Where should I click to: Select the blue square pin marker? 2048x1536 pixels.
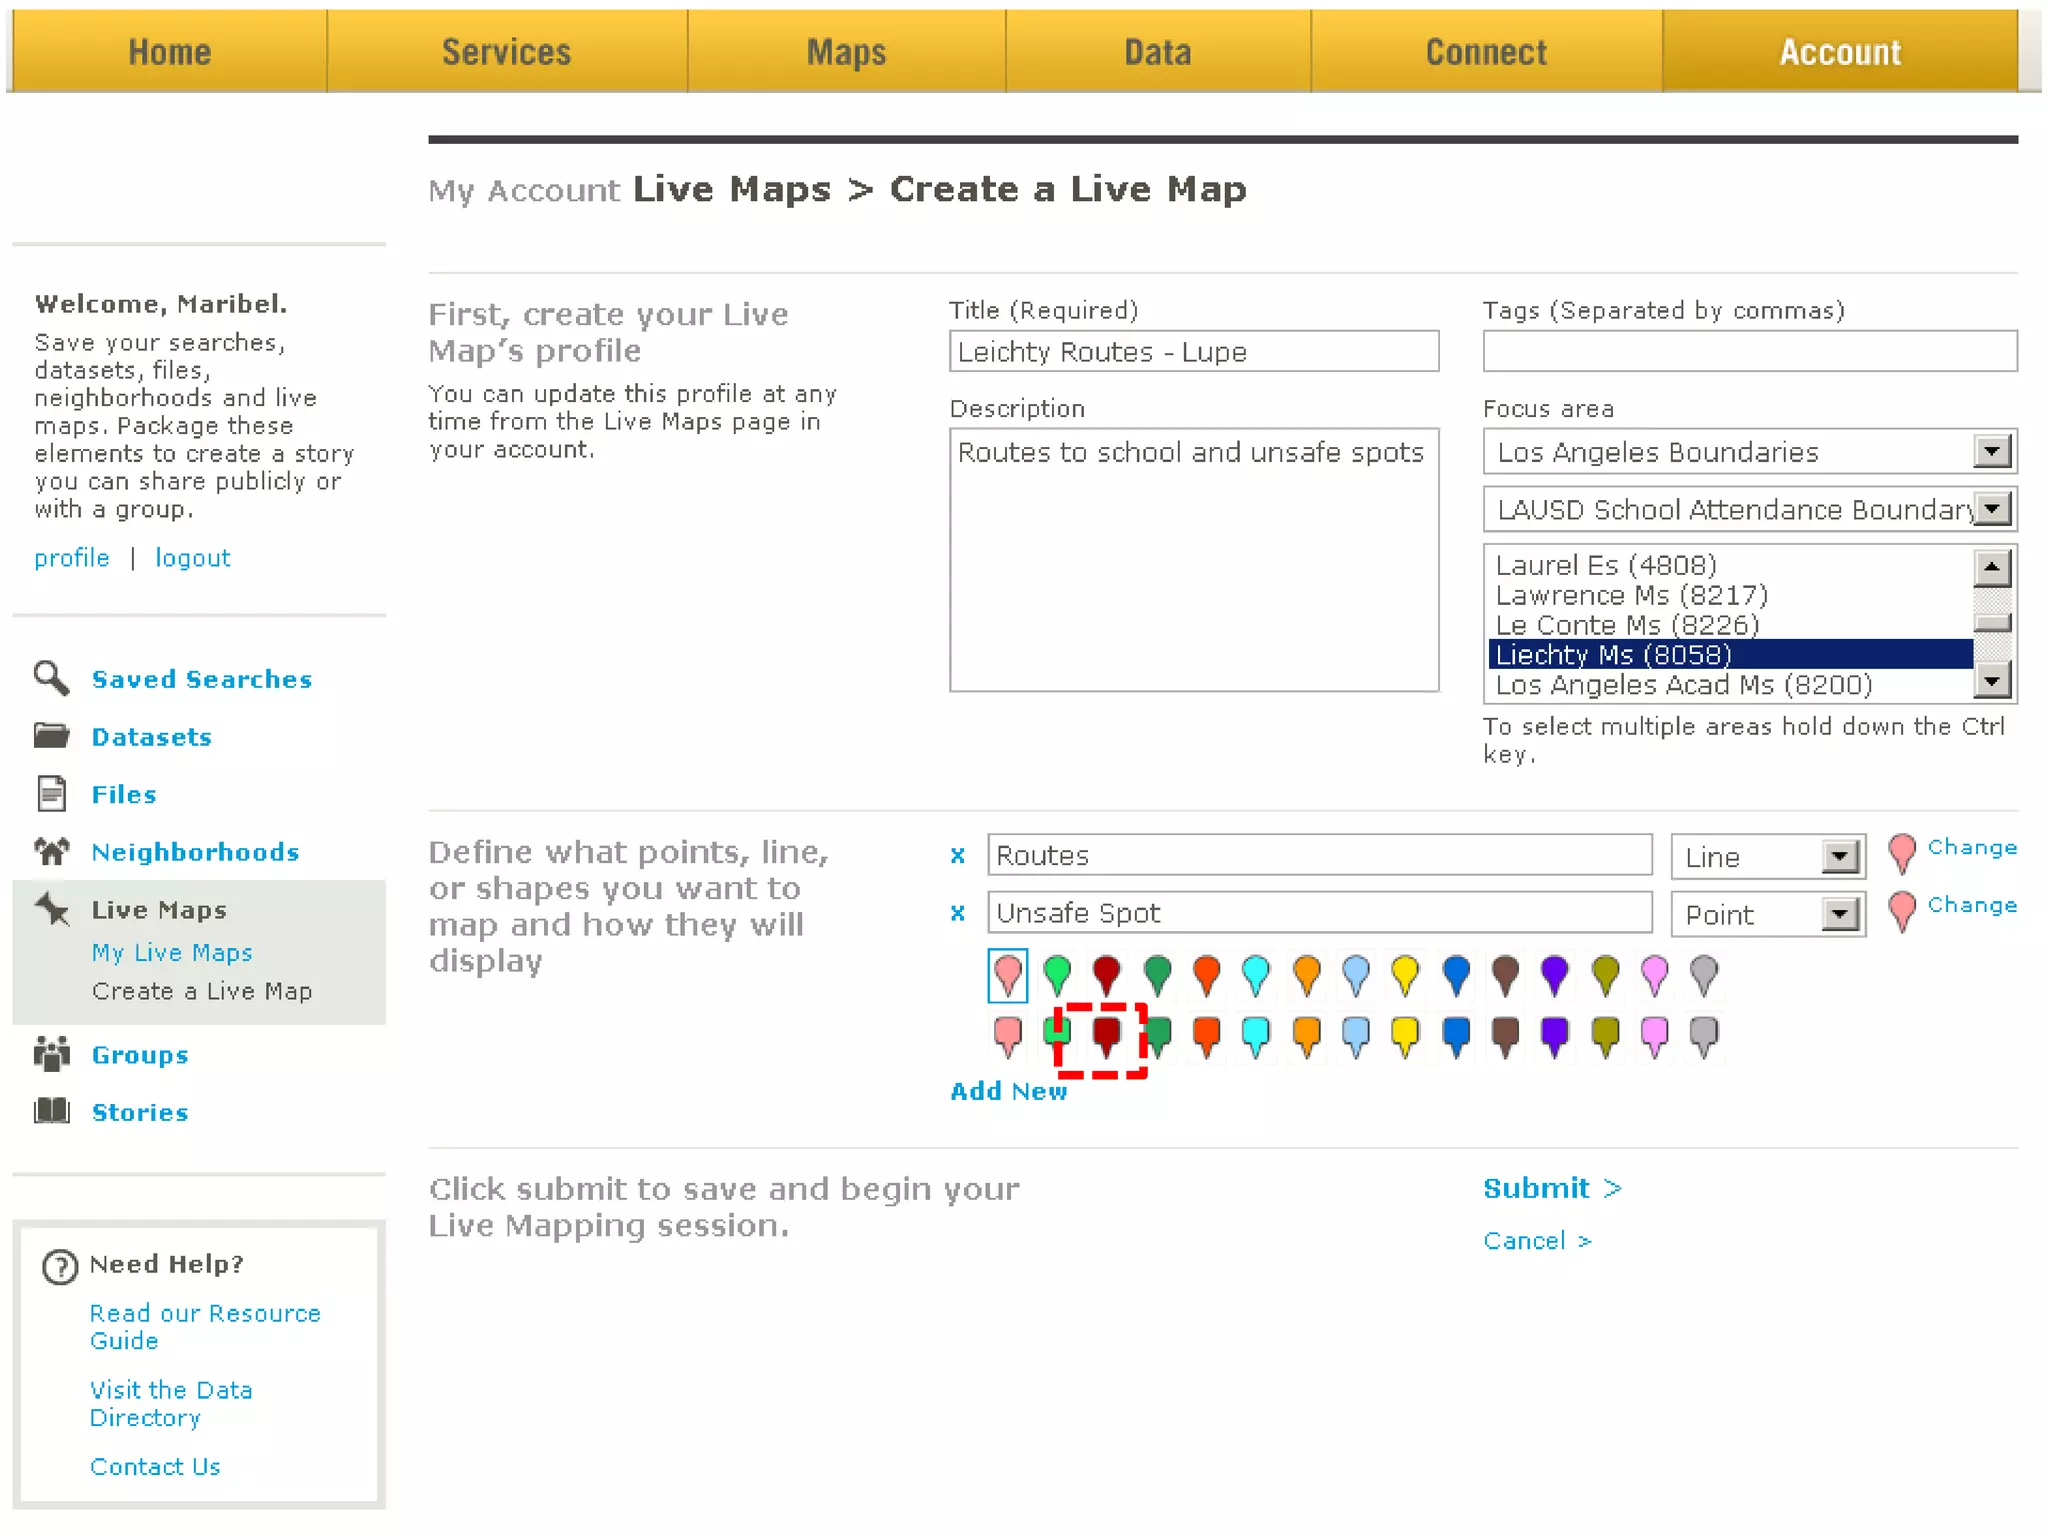click(1457, 1037)
